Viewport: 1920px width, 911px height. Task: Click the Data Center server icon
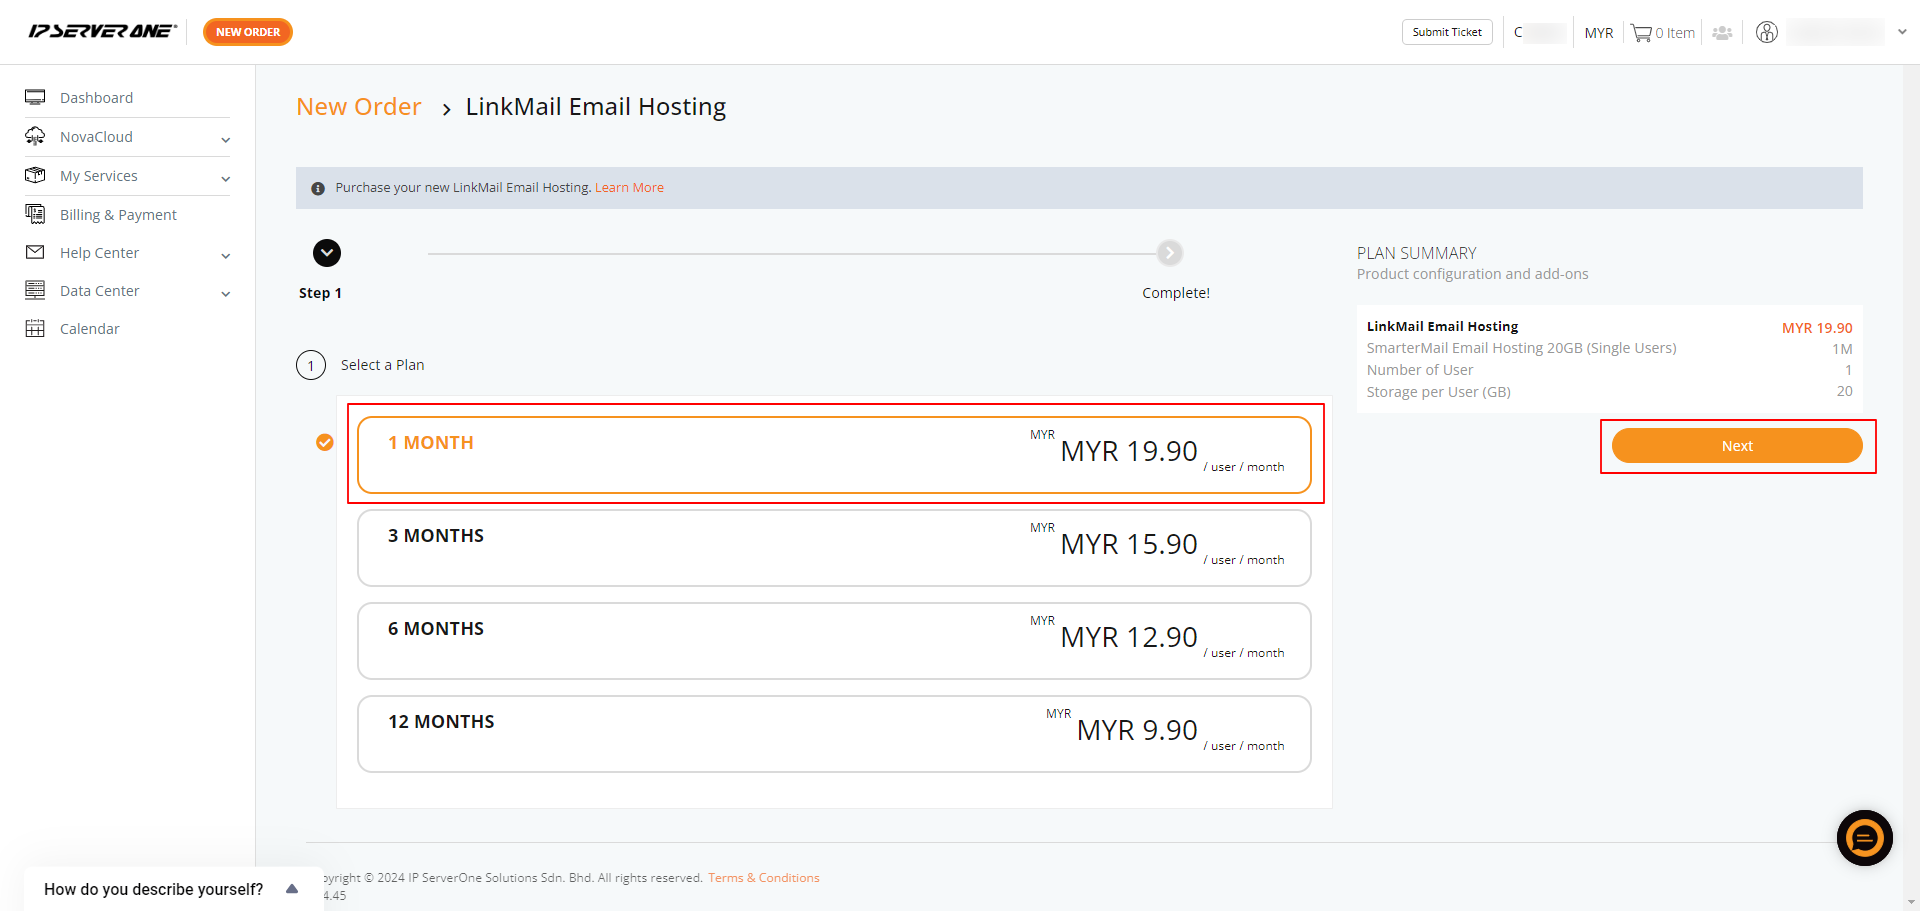click(35, 290)
